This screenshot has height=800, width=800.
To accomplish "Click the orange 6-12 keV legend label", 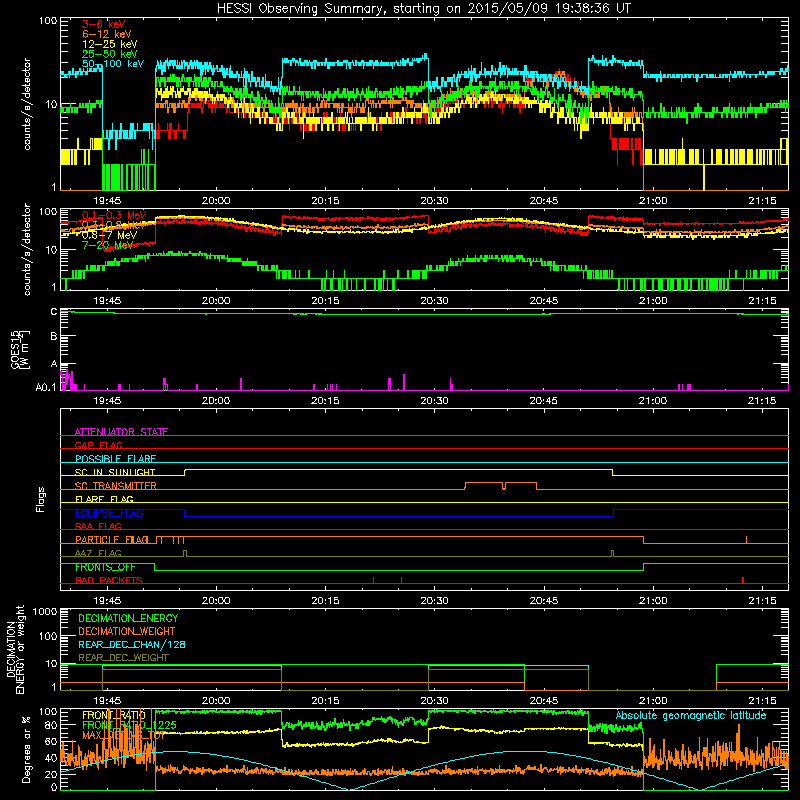I will (x=106, y=34).
